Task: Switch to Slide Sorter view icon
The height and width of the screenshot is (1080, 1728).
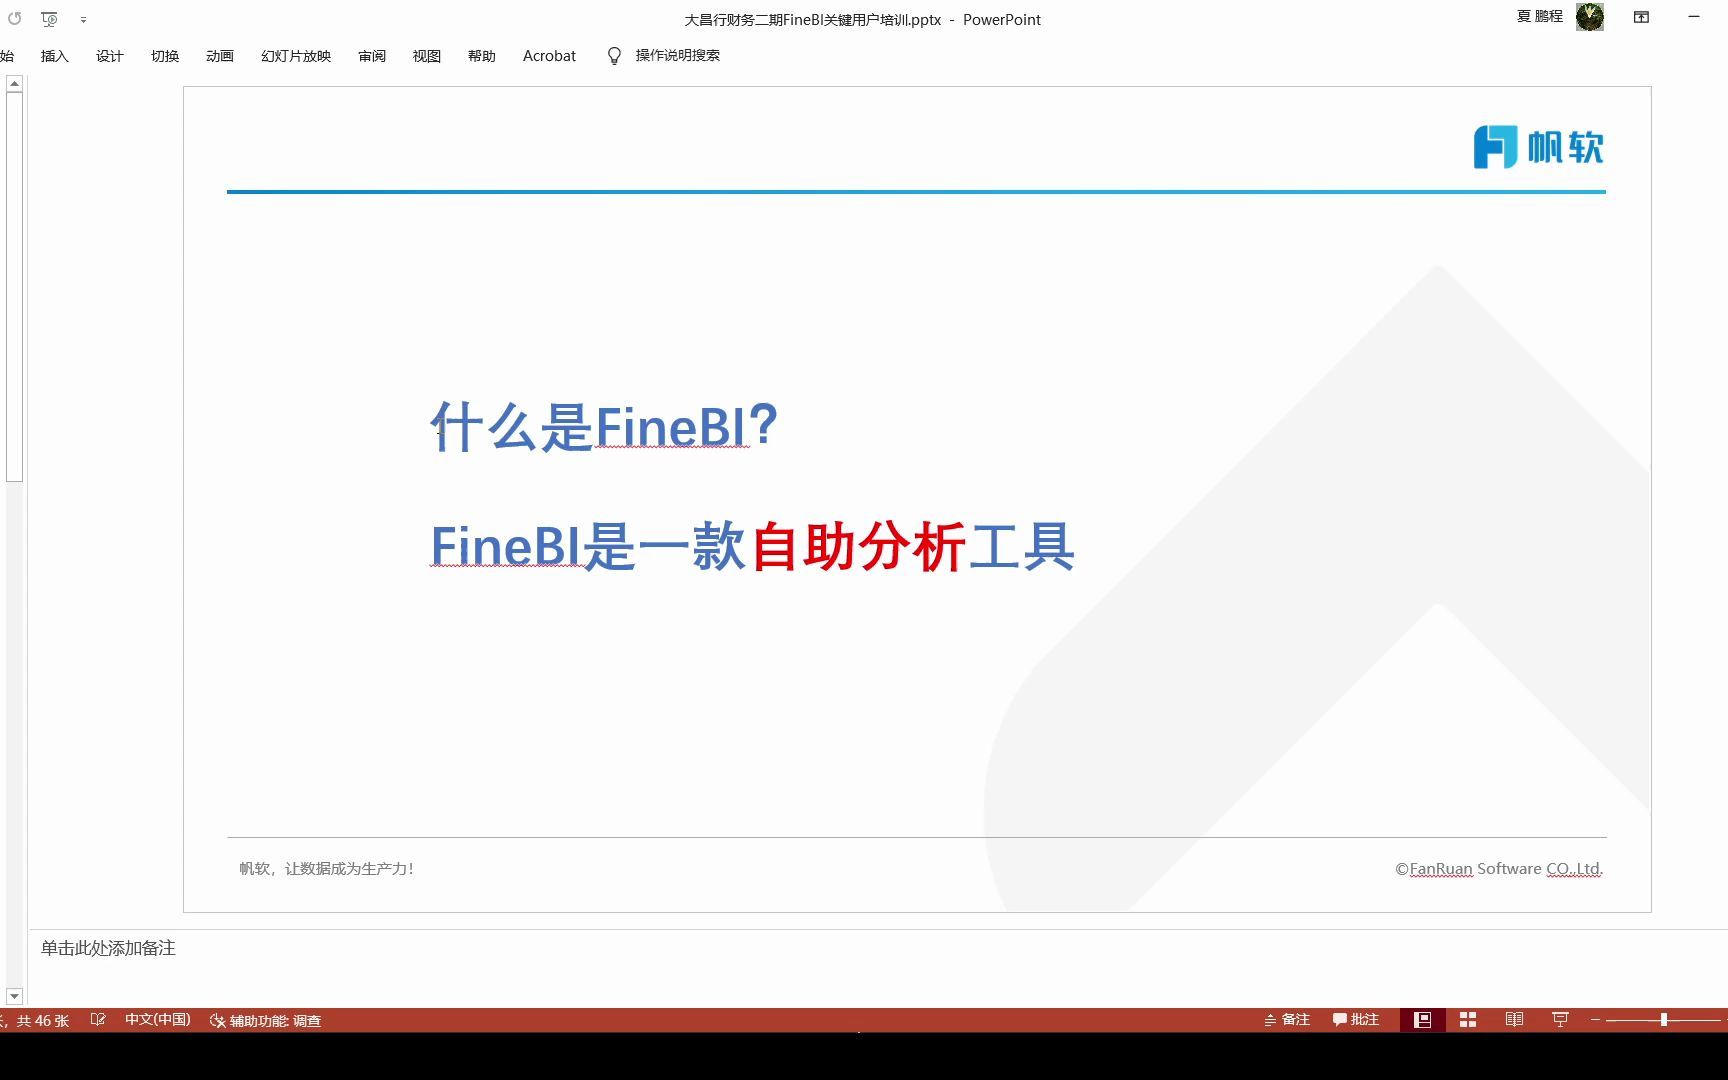Action: pos(1468,1020)
